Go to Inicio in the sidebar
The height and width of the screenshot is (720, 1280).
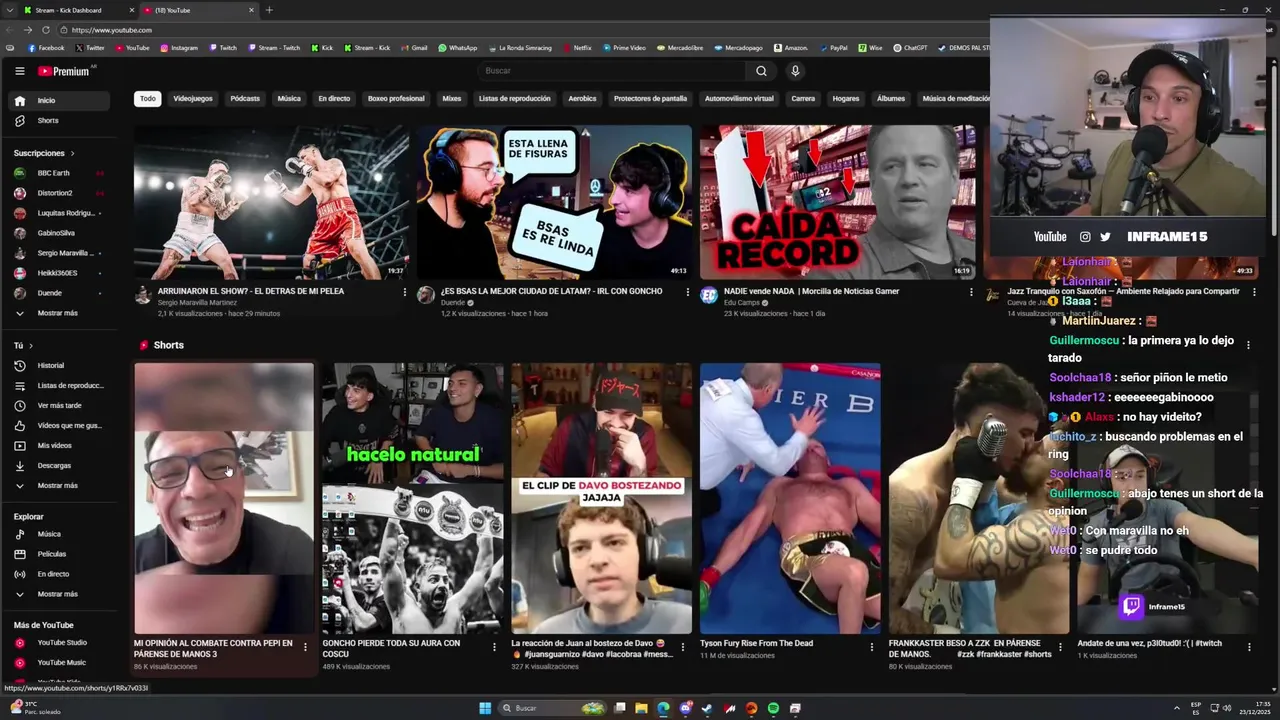click(60, 100)
